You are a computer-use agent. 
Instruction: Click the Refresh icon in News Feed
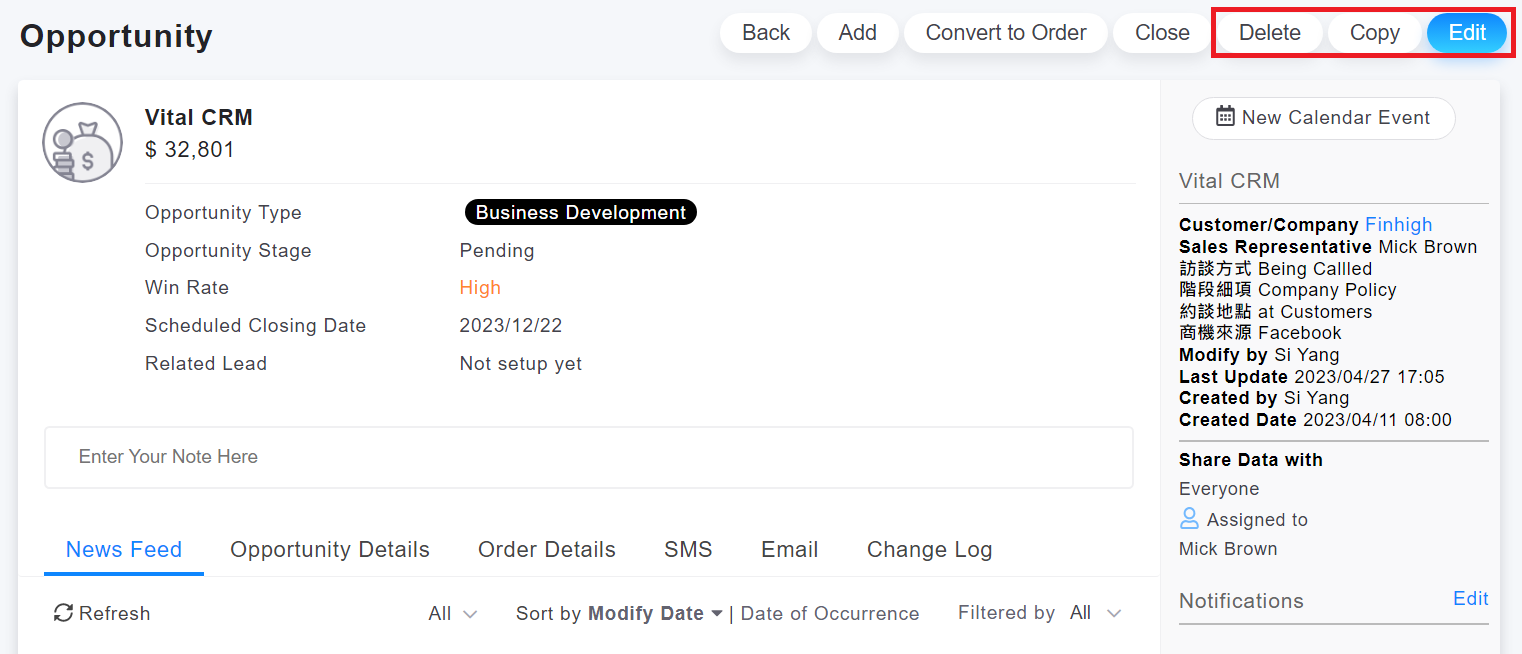[63, 613]
